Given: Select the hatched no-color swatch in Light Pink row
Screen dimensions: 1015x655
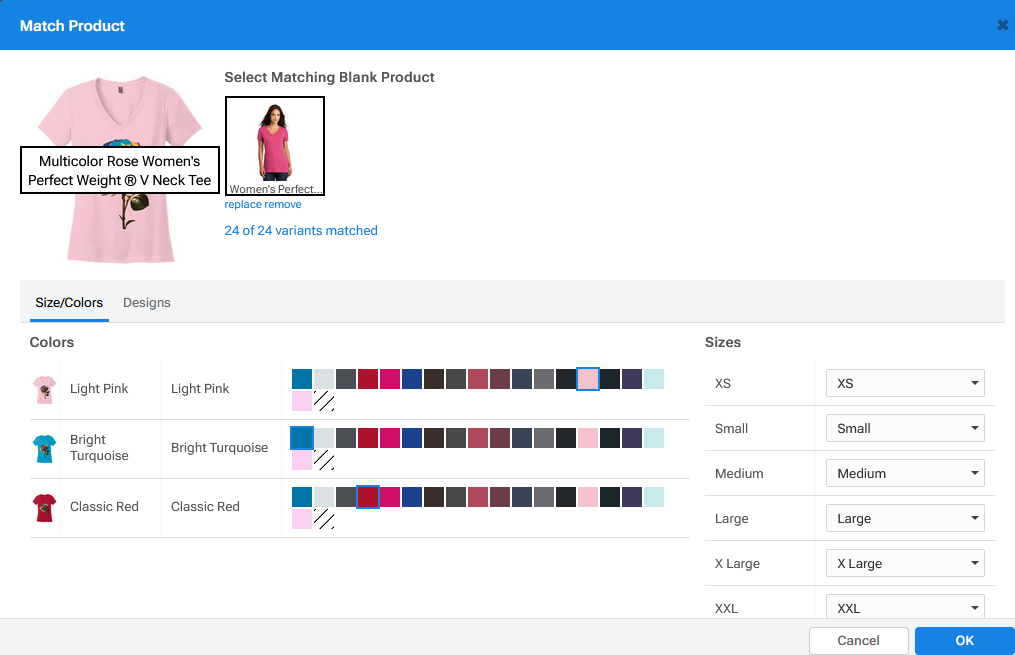Looking at the screenshot, I should [x=324, y=402].
